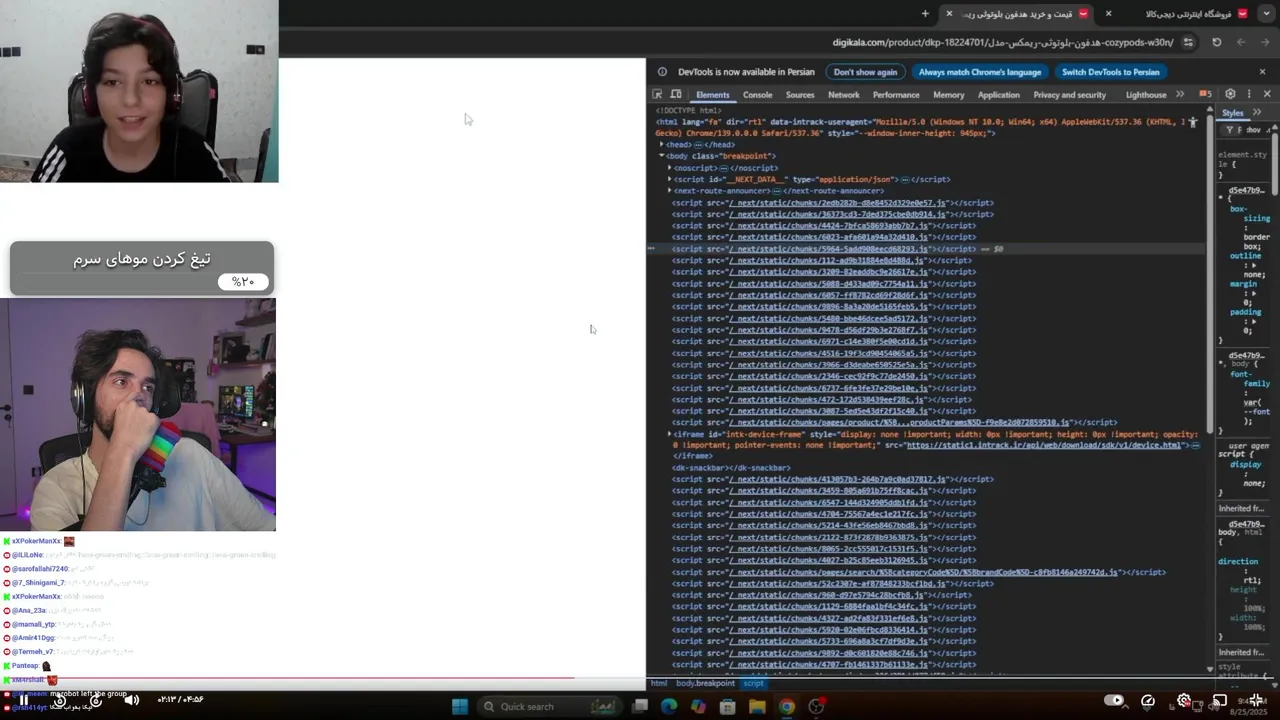Open a new browser tab

pos(925,14)
